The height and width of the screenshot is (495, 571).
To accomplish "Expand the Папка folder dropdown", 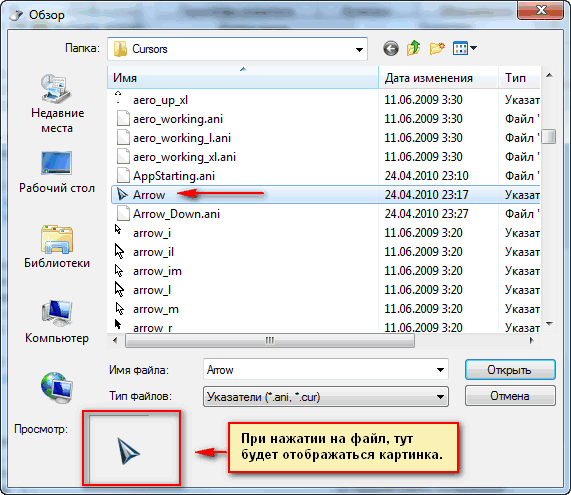I will tap(359, 49).
